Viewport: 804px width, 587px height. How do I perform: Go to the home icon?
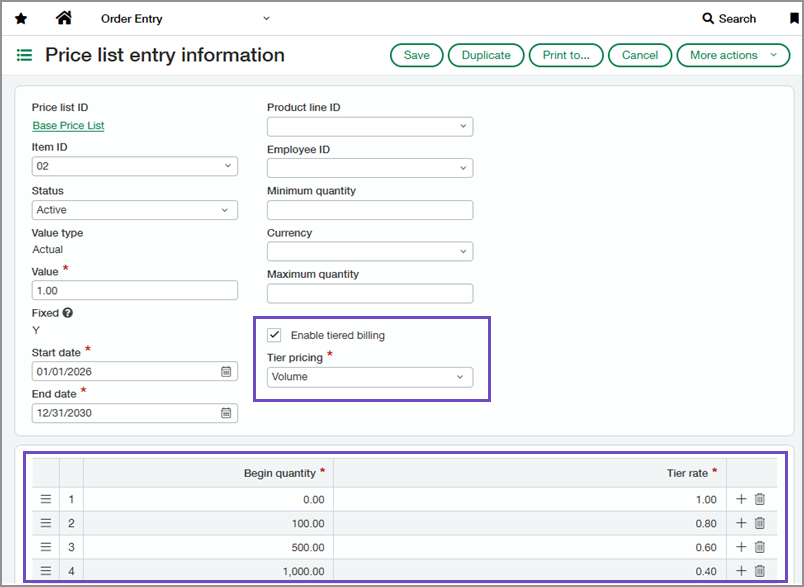(x=64, y=18)
